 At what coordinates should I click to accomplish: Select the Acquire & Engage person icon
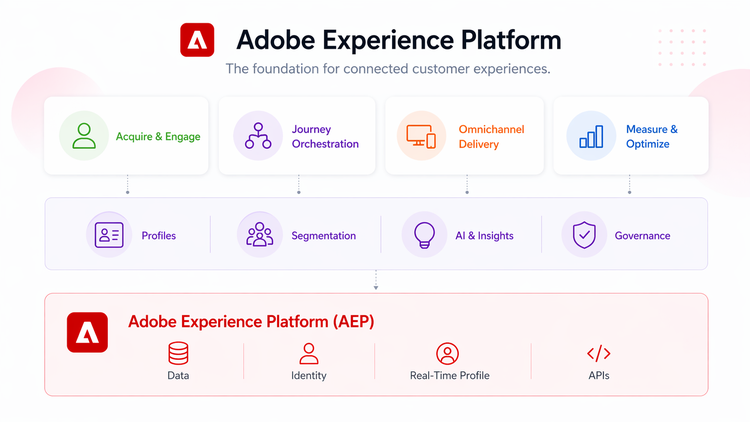(85, 136)
